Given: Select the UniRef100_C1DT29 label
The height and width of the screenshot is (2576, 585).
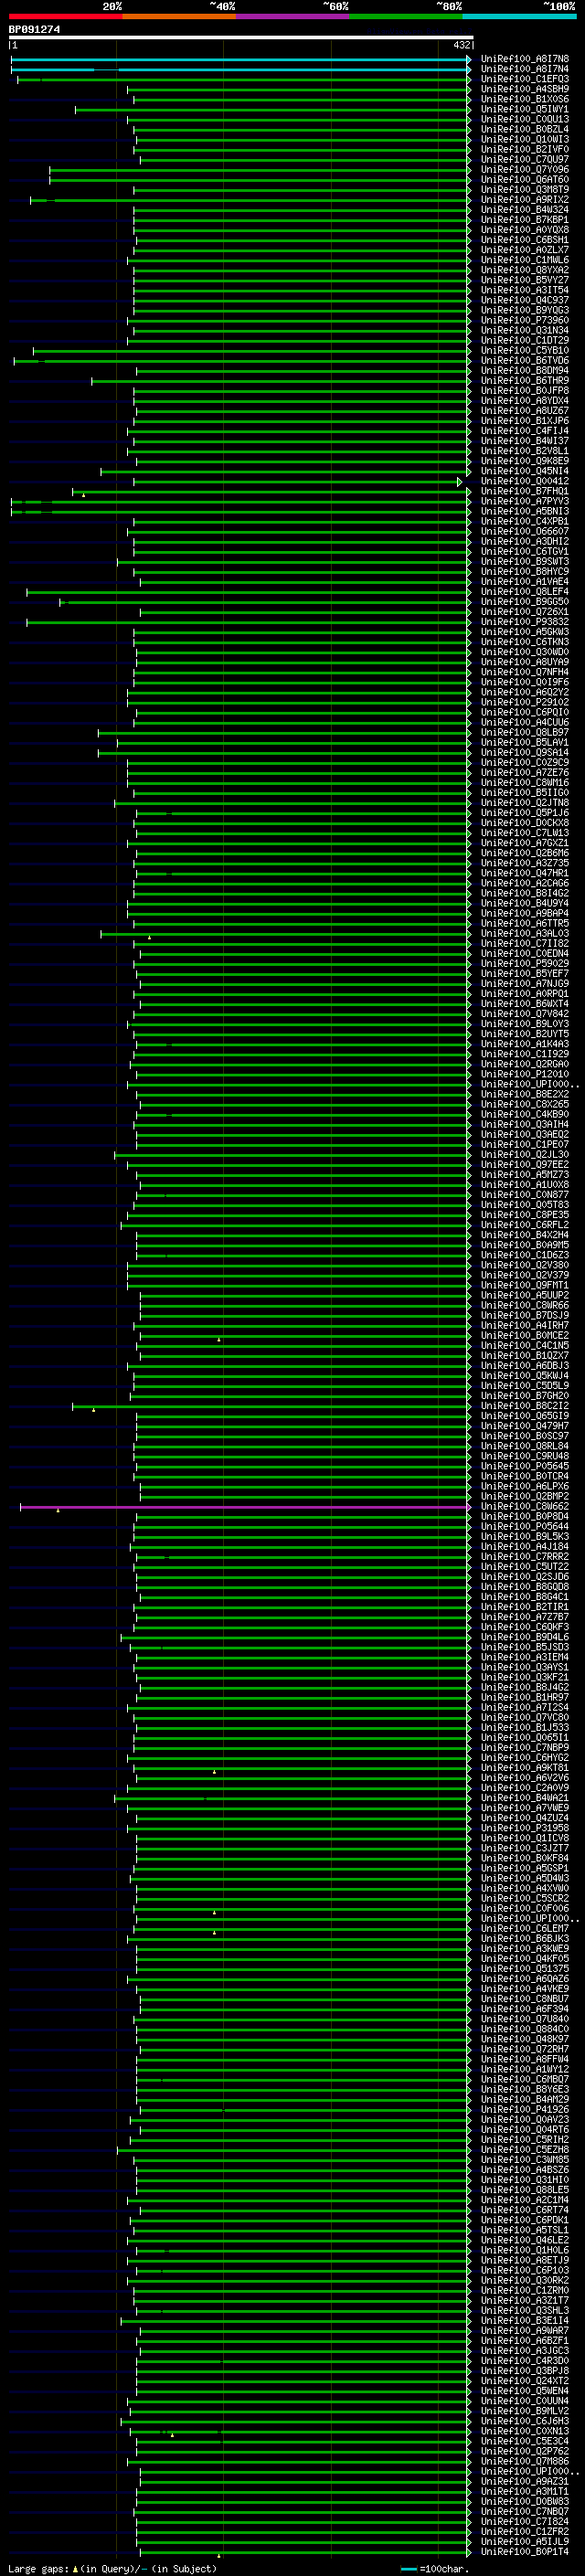Looking at the screenshot, I should 525,341.
